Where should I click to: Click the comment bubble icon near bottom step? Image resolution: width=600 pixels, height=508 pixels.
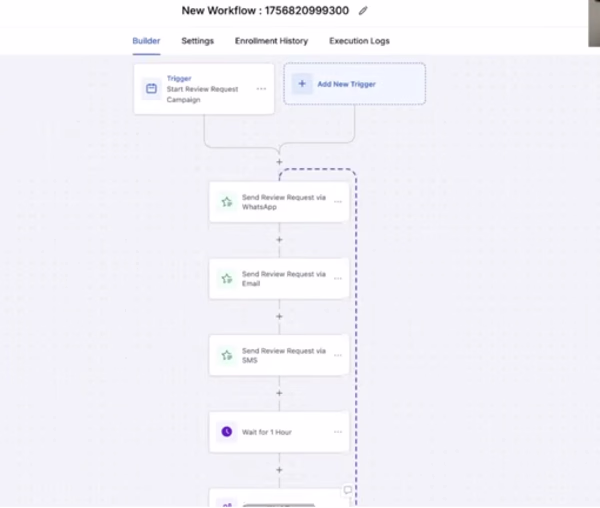tap(347, 490)
